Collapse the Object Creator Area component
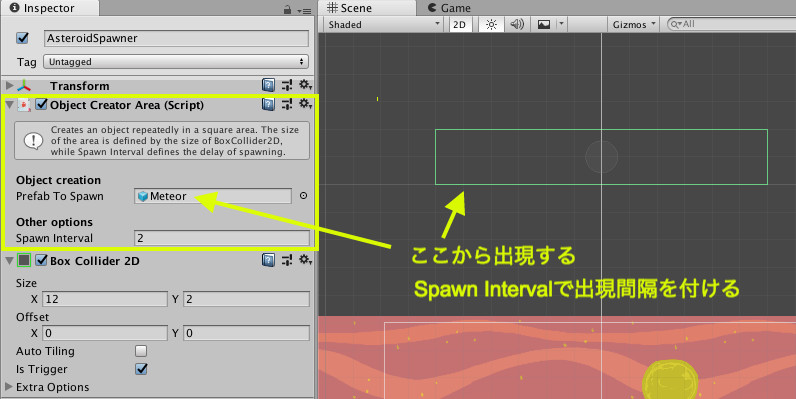 point(9,105)
